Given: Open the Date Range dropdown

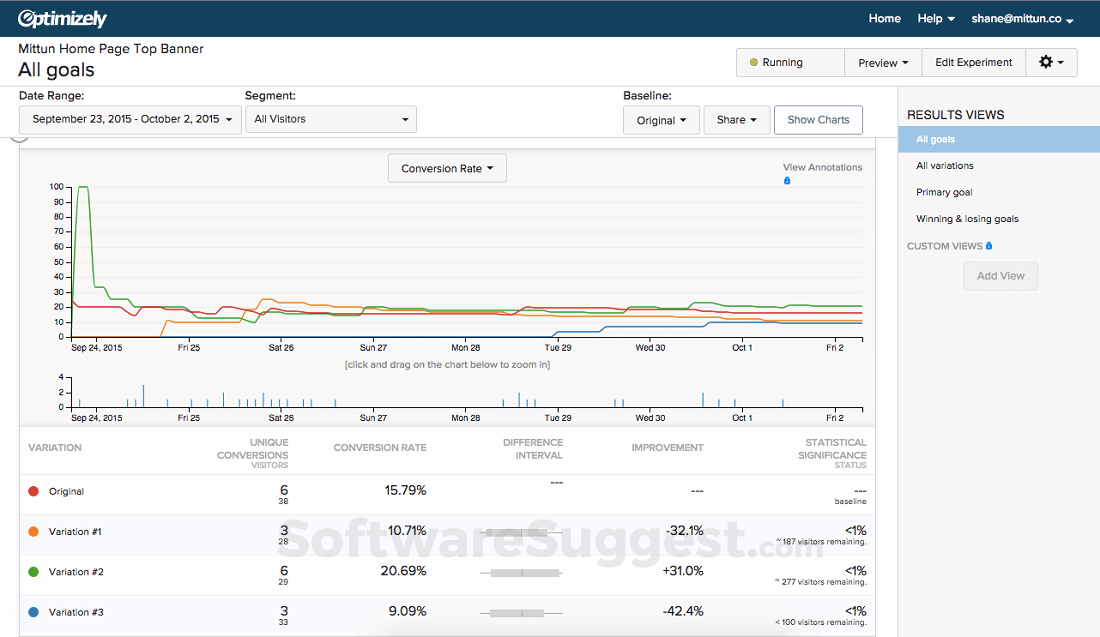Looking at the screenshot, I should (128, 118).
